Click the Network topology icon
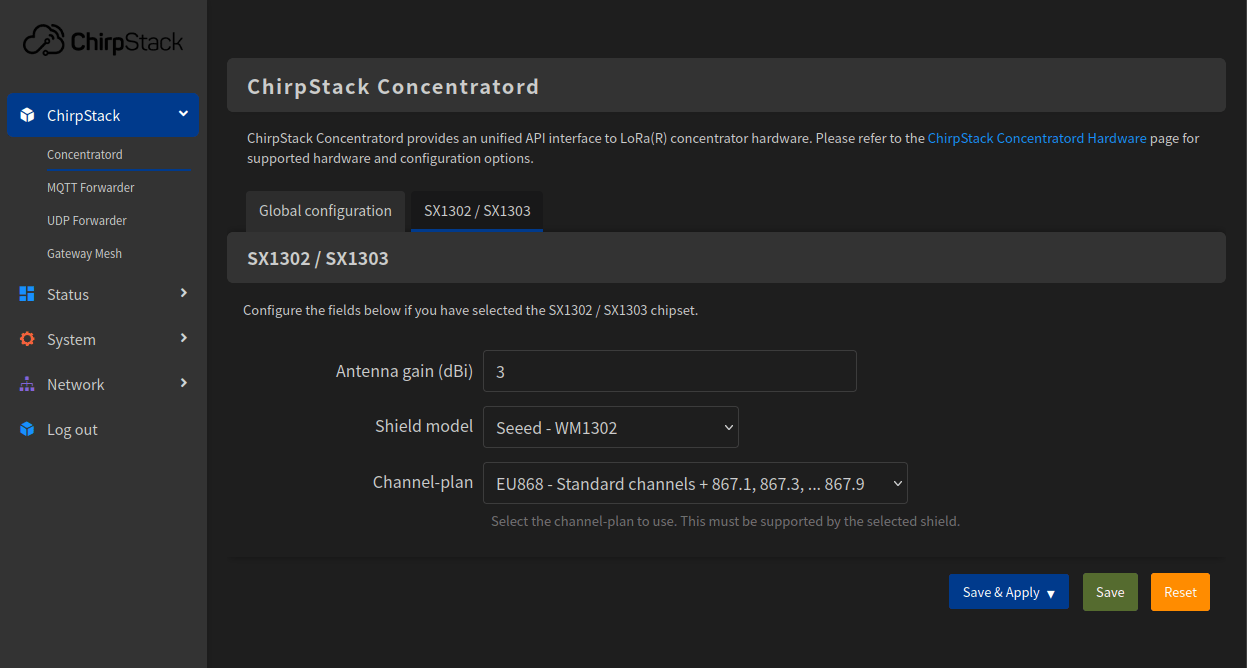 tap(27, 384)
